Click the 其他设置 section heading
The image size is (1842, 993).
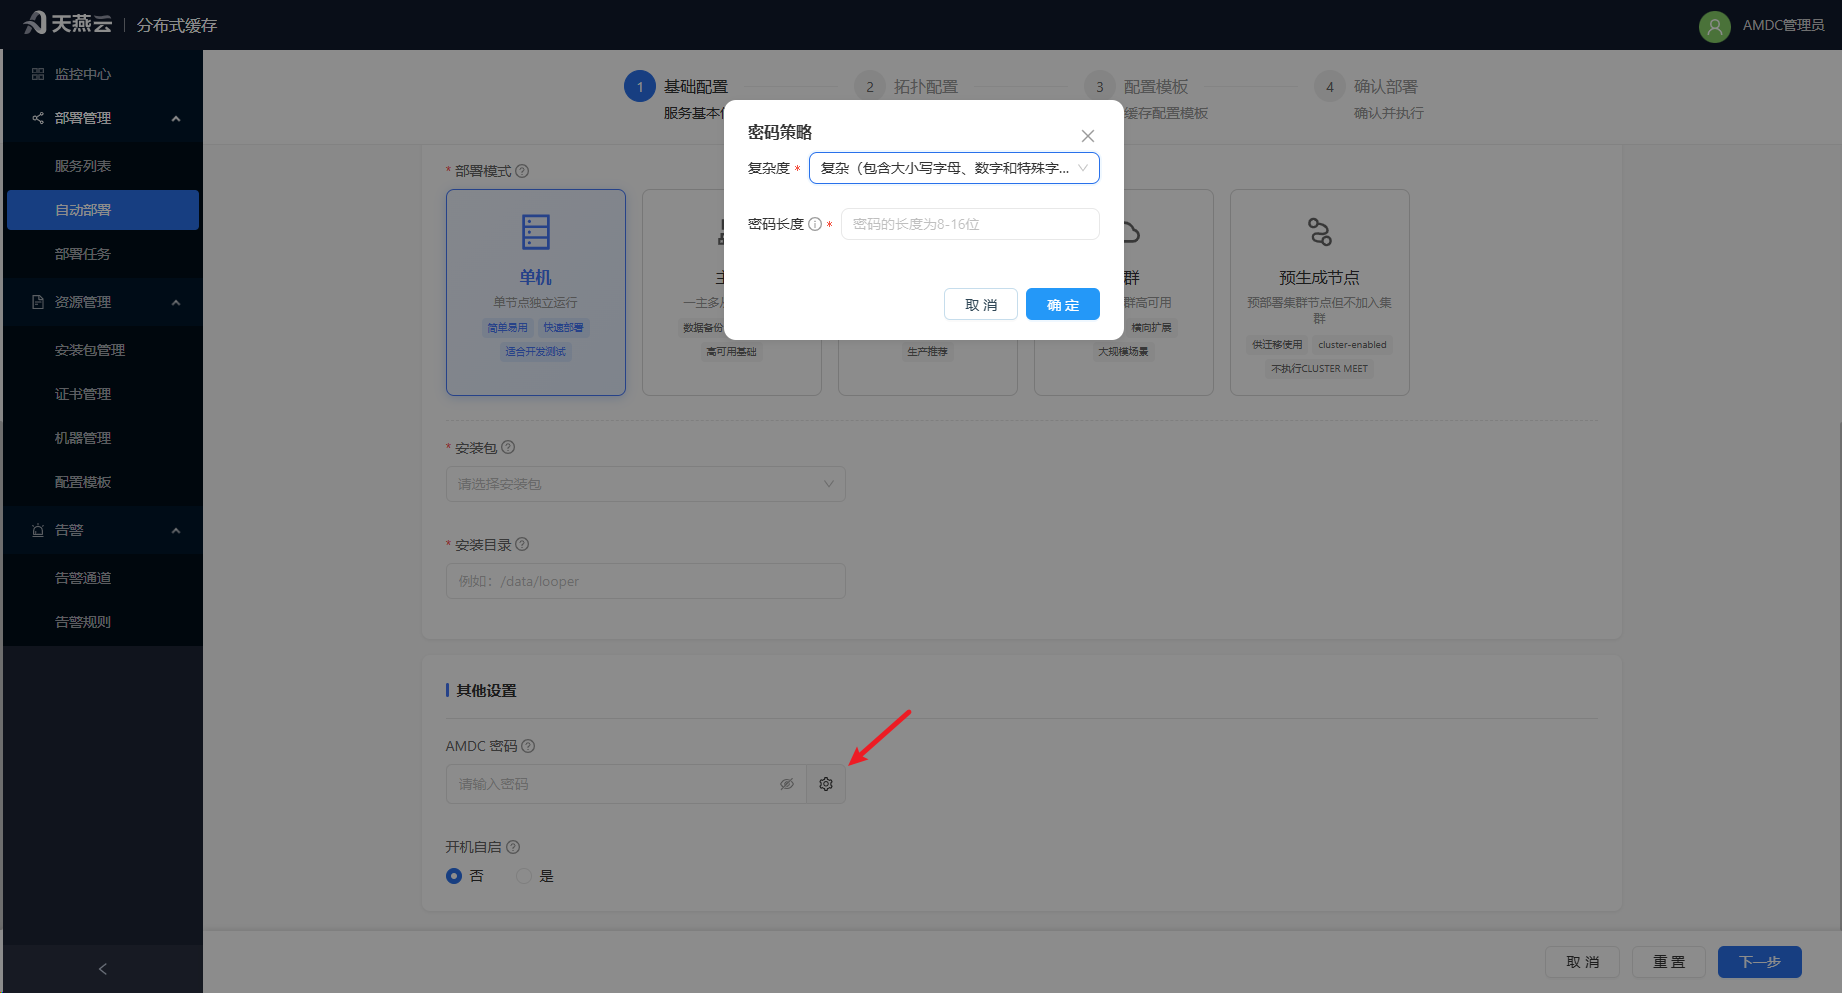pyautogui.click(x=486, y=691)
